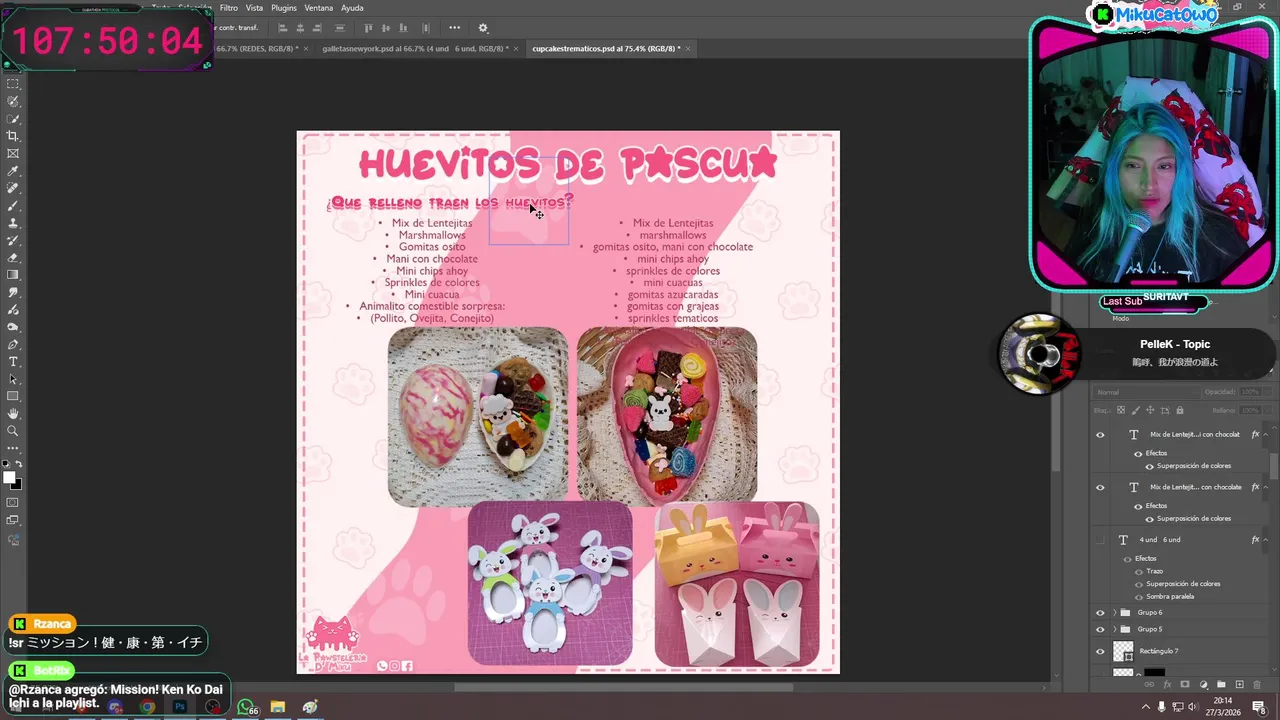Swap foreground and background colors
This screenshot has width=1280, height=720.
pyautogui.click(x=18, y=465)
